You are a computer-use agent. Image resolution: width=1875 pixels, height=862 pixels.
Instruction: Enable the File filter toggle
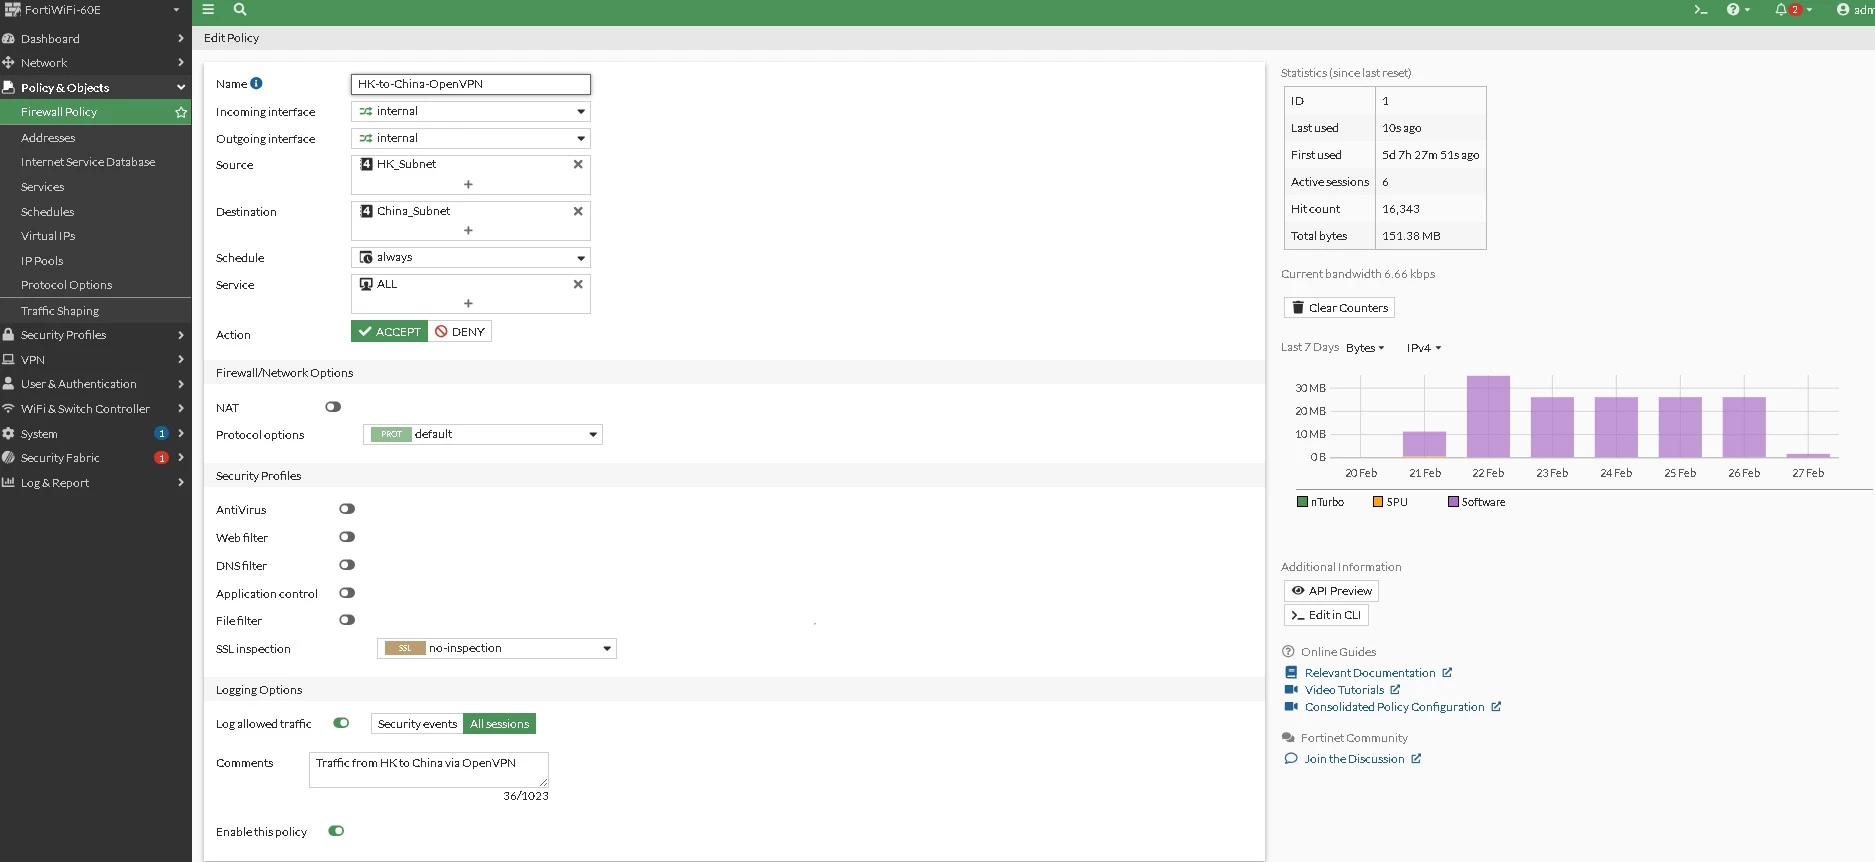[x=347, y=620]
